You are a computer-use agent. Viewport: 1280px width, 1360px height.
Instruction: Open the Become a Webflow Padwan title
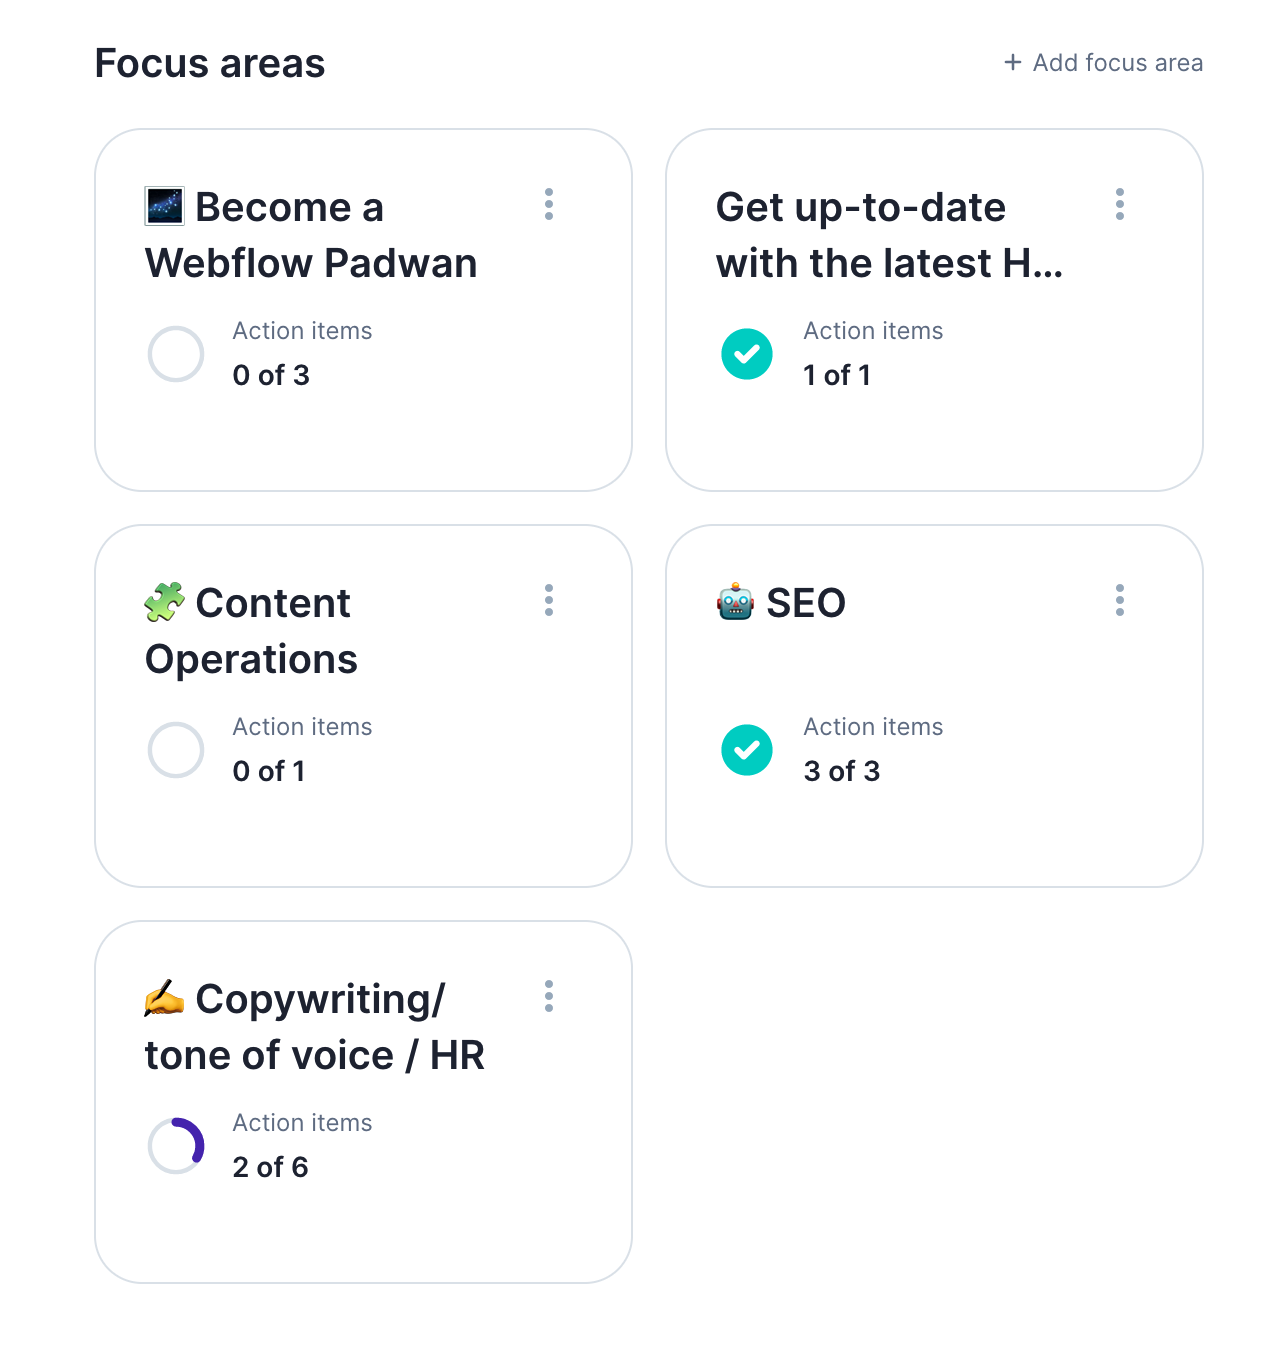point(311,235)
